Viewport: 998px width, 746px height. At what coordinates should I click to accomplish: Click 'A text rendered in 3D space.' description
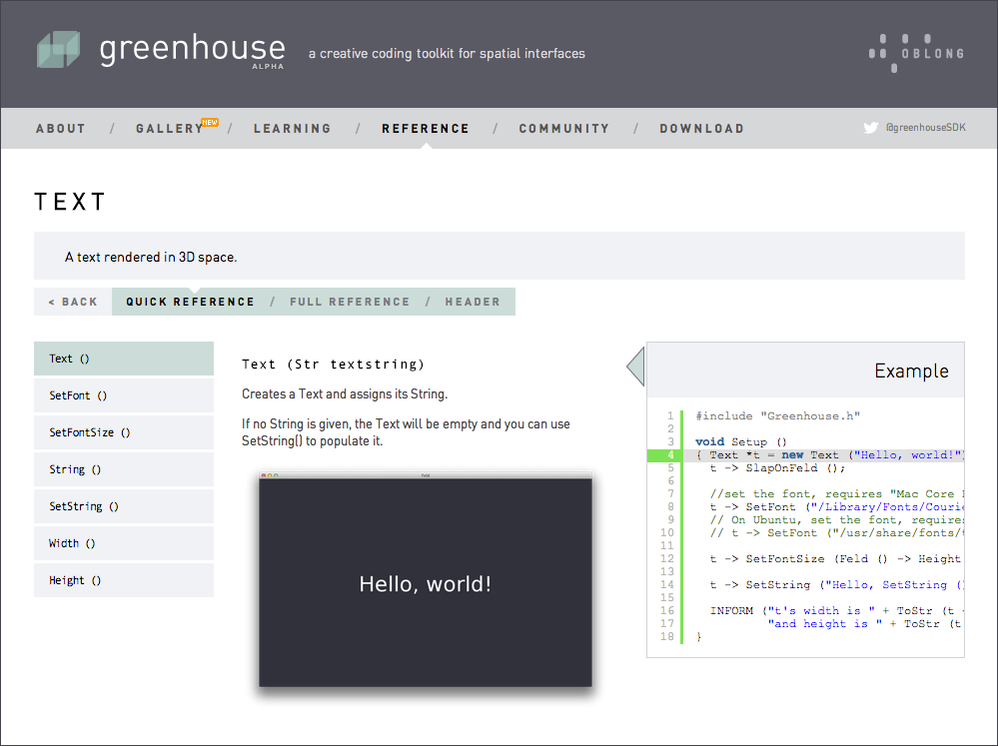coord(151,257)
